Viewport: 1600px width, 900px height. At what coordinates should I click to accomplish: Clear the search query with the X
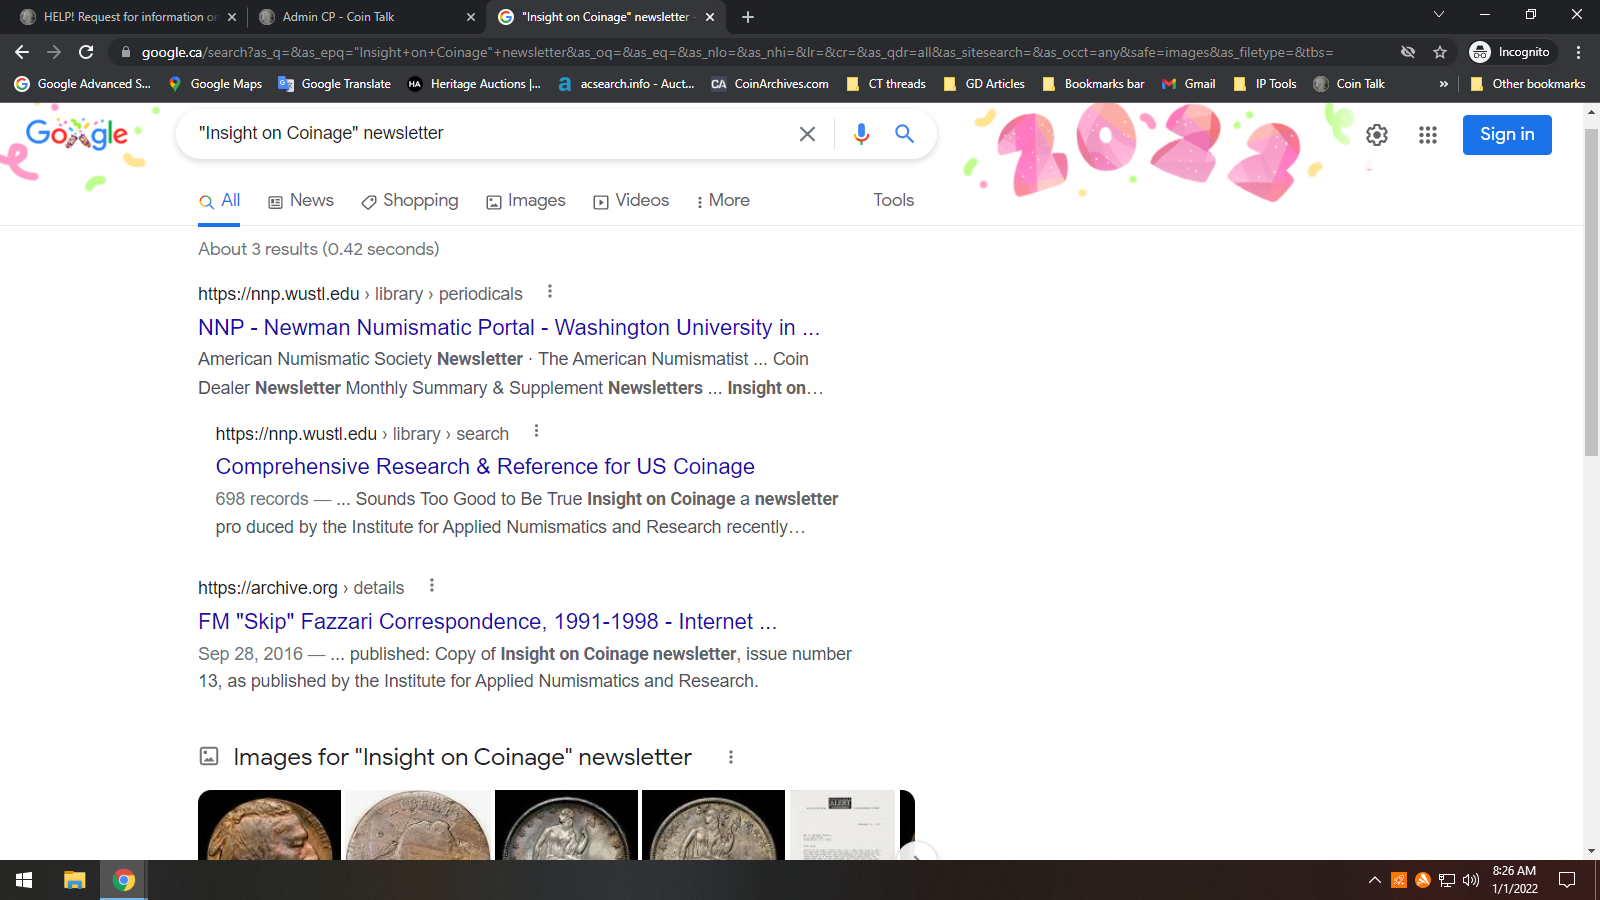coord(808,134)
